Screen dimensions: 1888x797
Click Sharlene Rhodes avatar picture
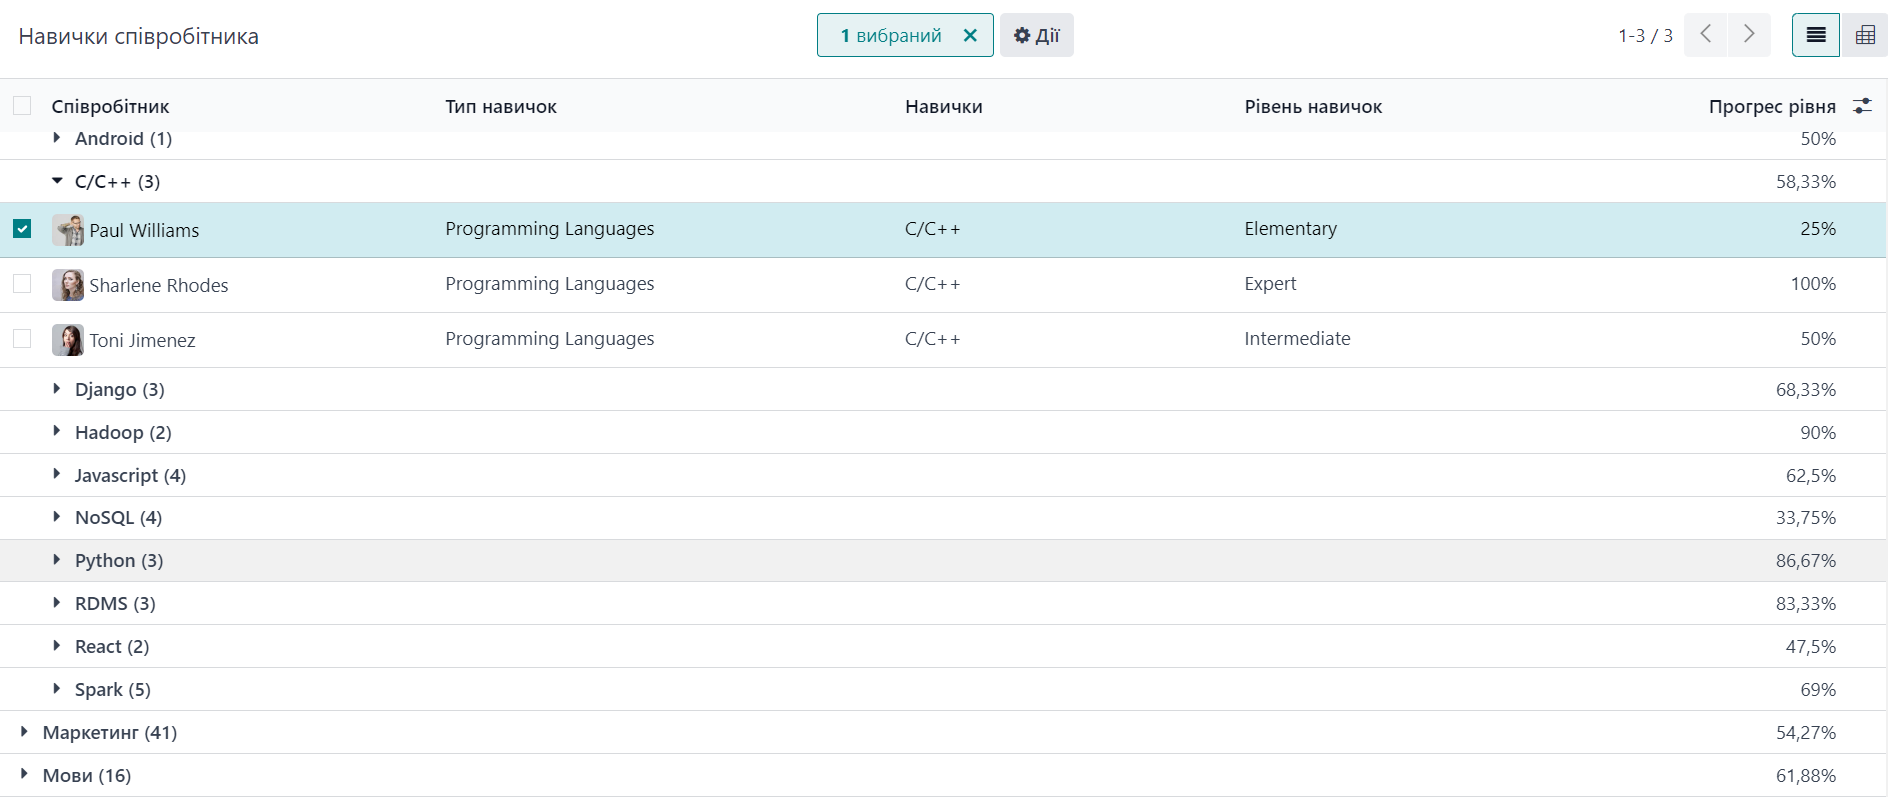(x=68, y=285)
